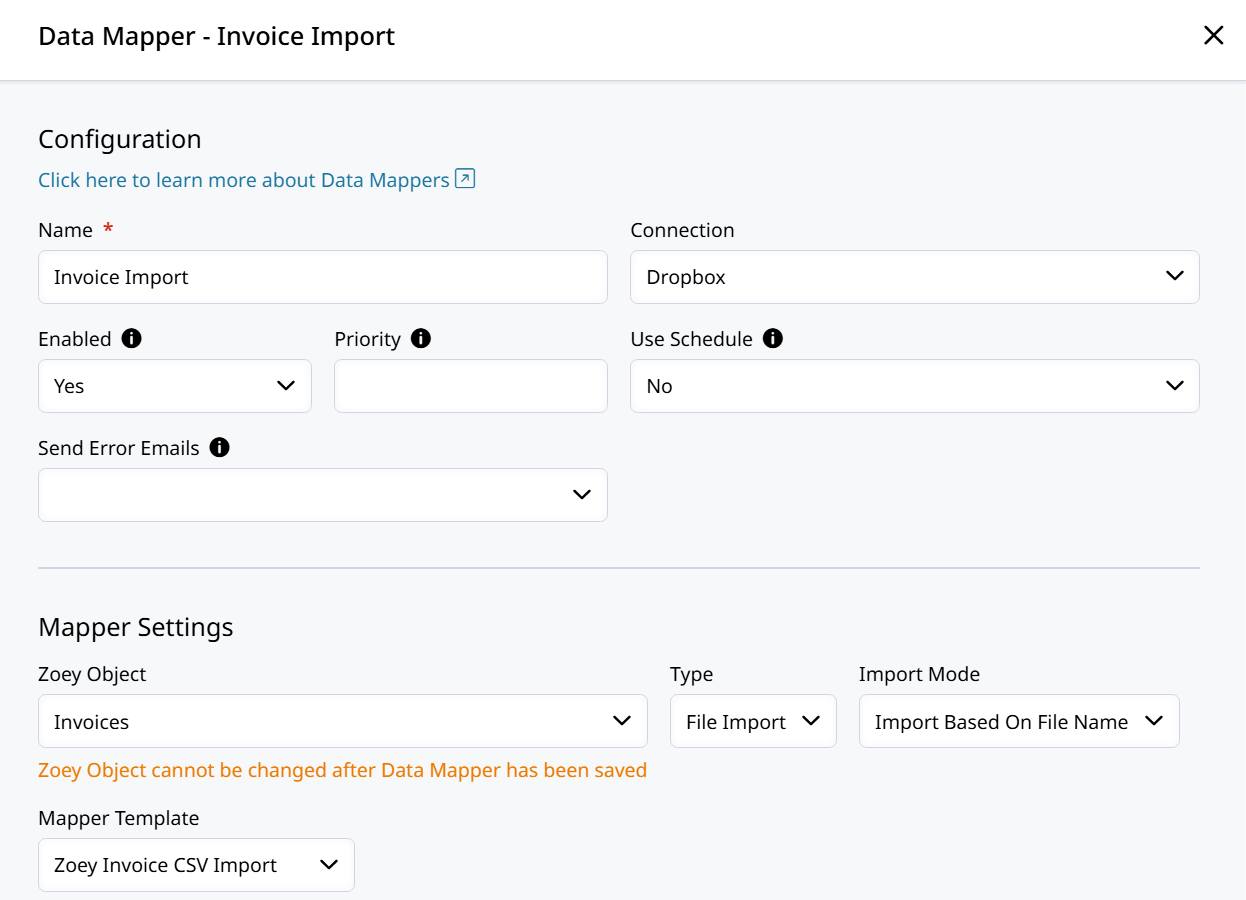Click the empty Priority input field
This screenshot has height=900, width=1246.
click(470, 386)
